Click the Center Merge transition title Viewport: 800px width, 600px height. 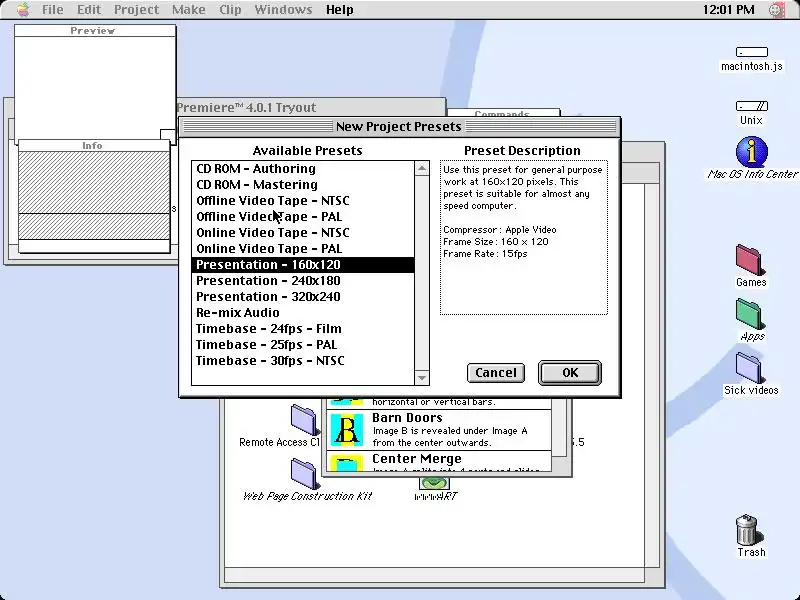click(x=417, y=459)
